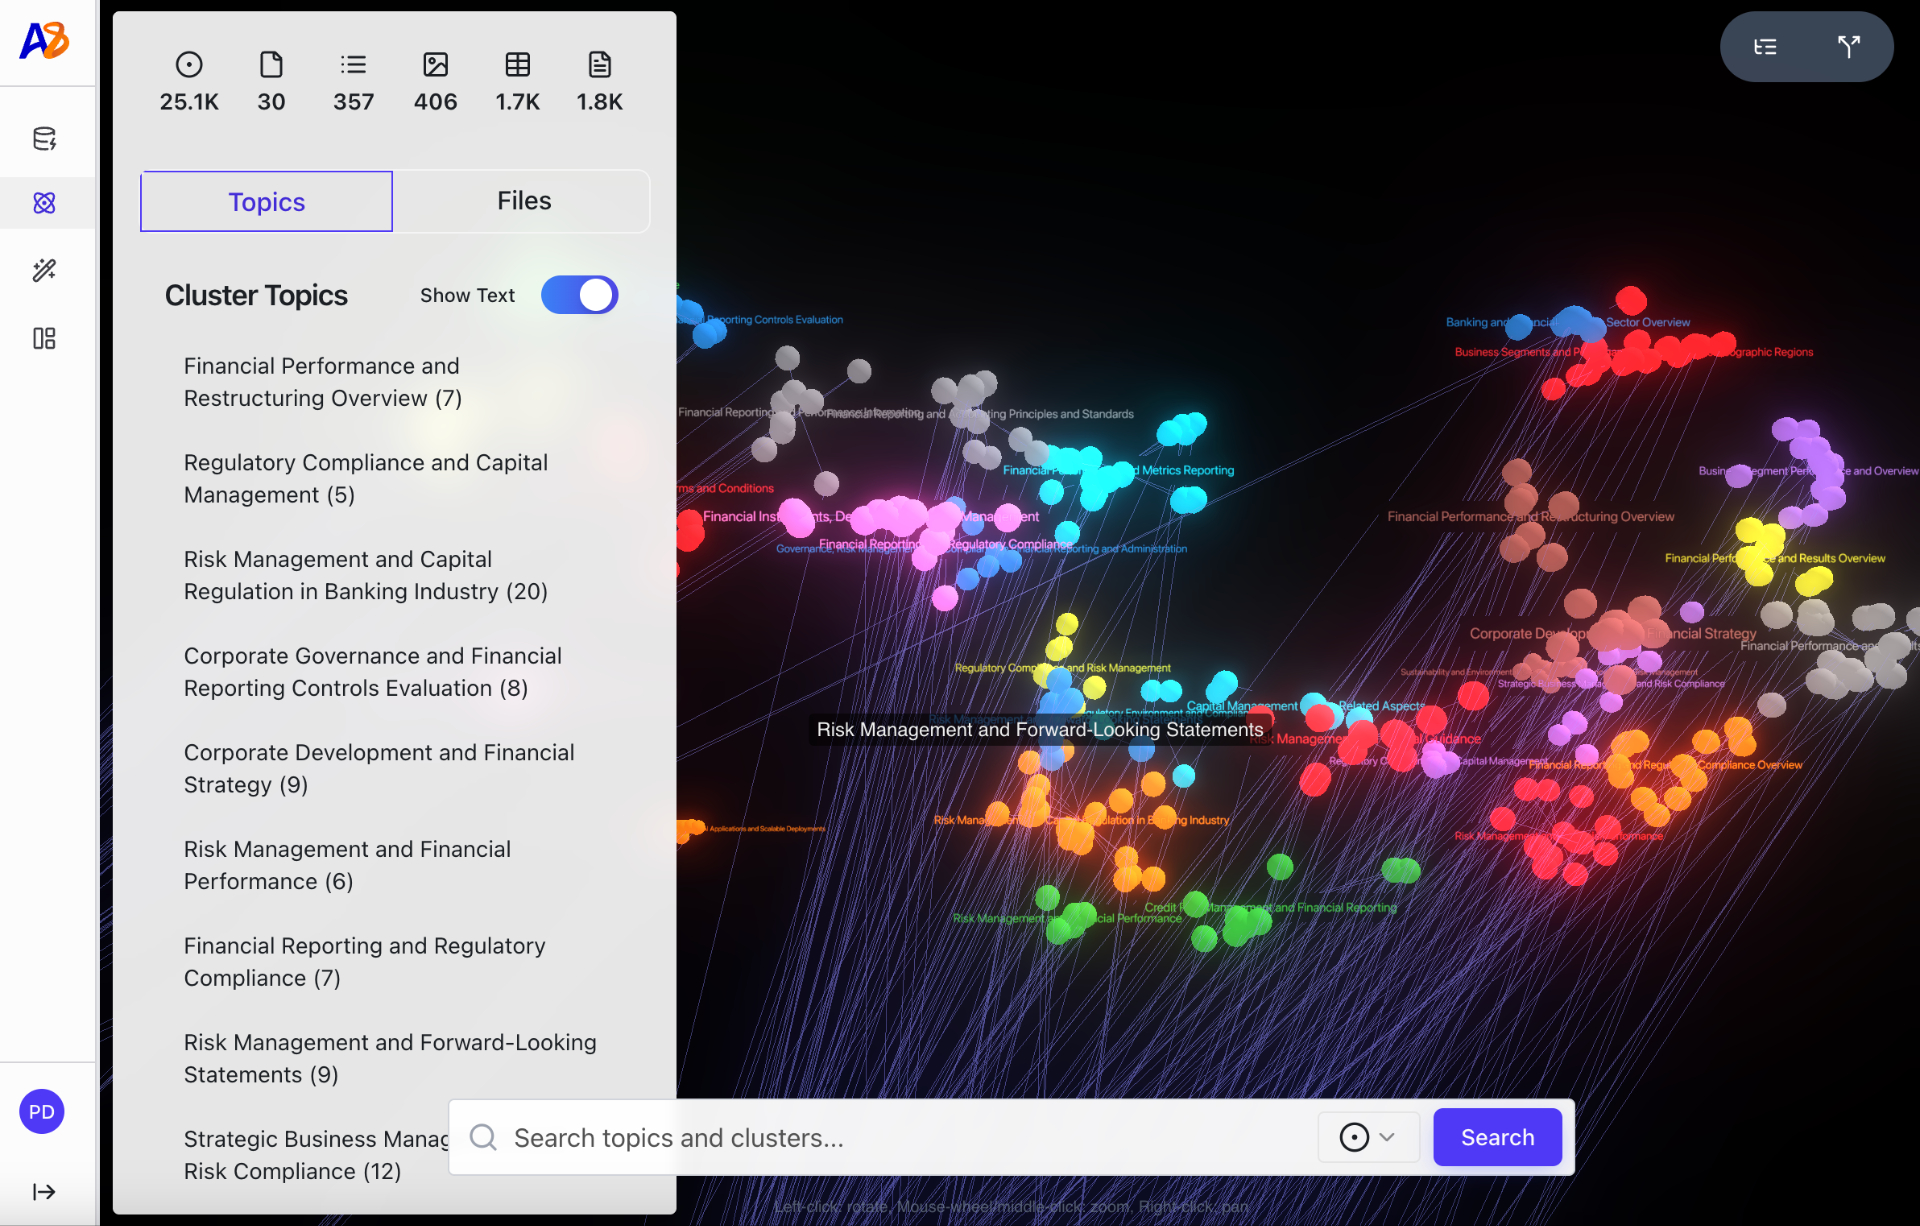Image resolution: width=1920 pixels, height=1226 pixels.
Task: Expand Risk Management and Forward-Looking Statements topic
Action: pyautogui.click(x=390, y=1058)
